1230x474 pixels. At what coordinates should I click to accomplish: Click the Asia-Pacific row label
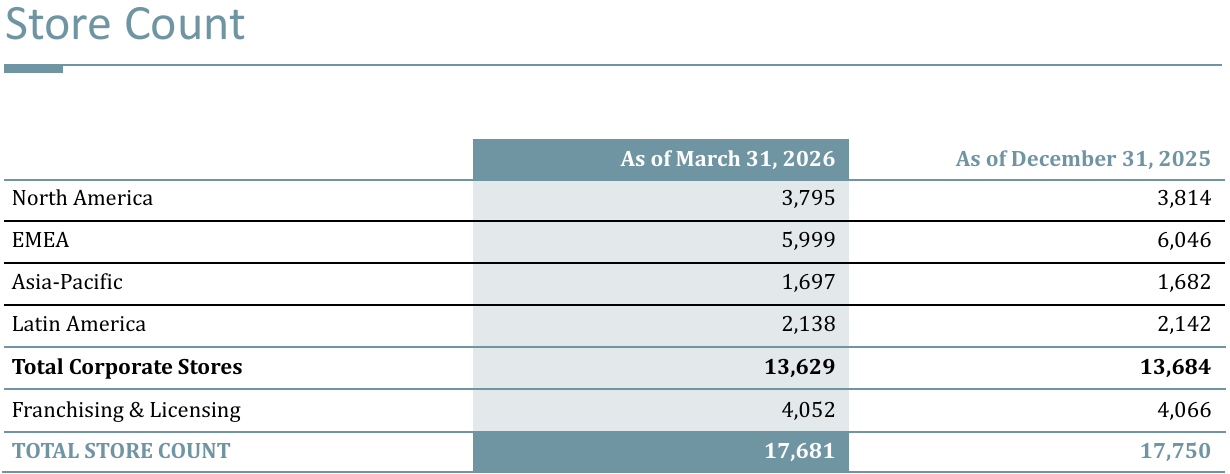click(67, 282)
